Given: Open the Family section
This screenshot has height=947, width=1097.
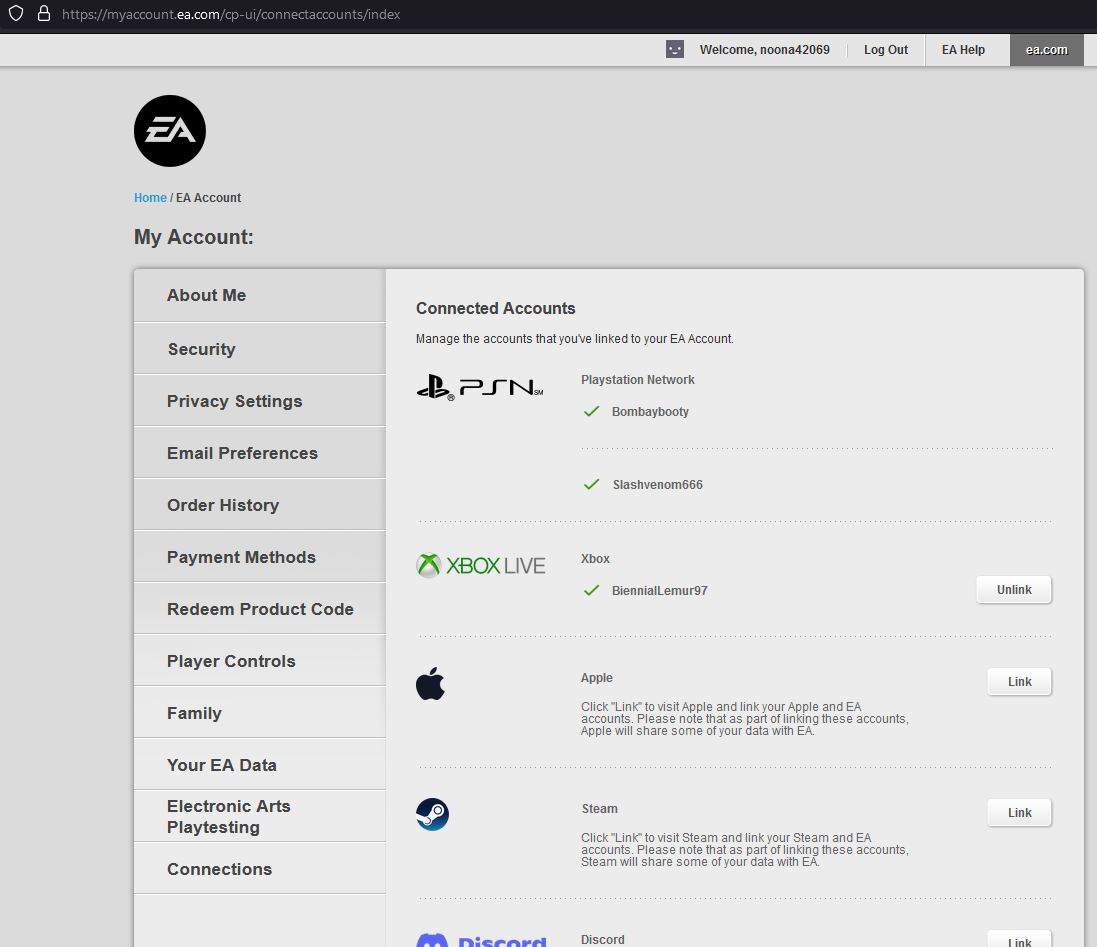Looking at the screenshot, I should click(x=260, y=713).
